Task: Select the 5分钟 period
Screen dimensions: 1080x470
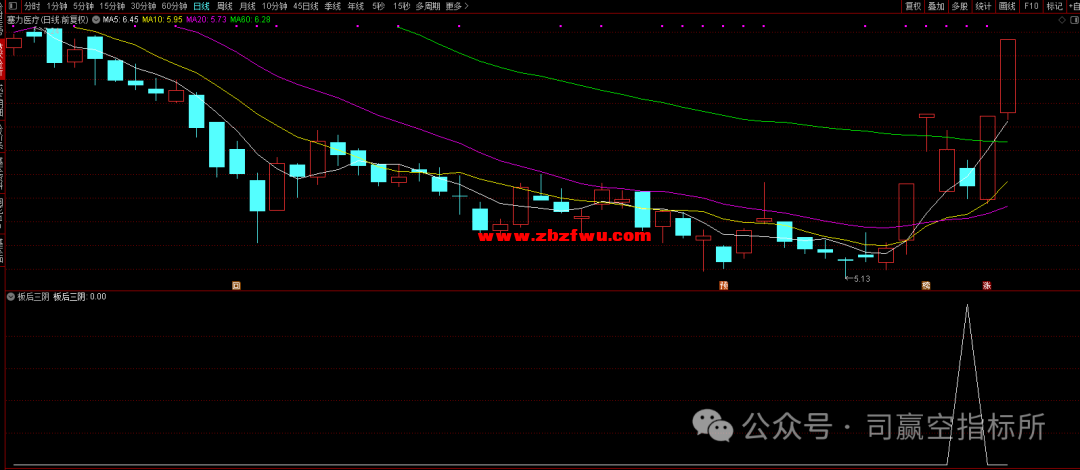Action: pos(83,6)
